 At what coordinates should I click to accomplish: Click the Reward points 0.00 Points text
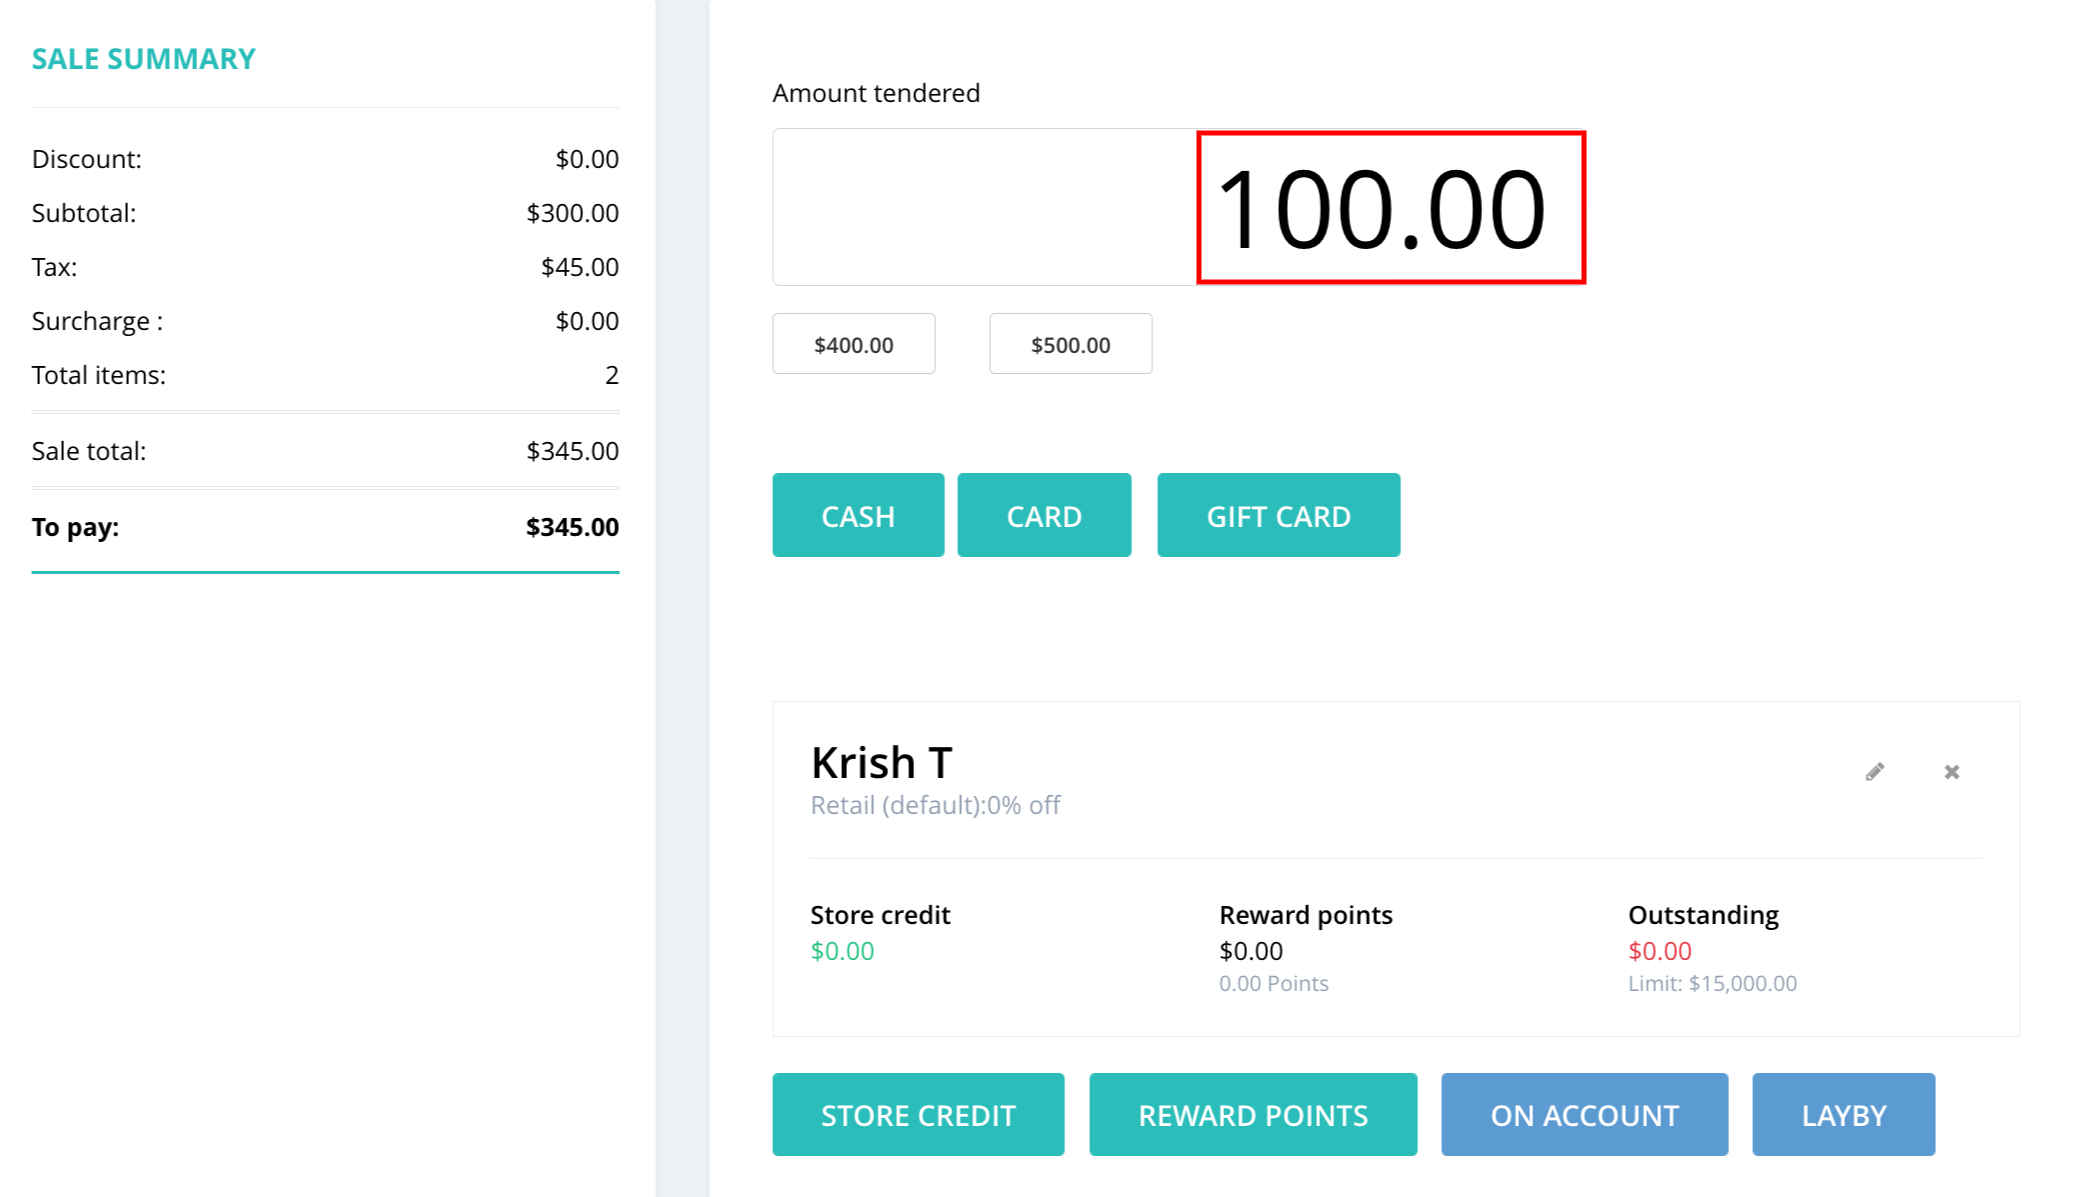click(x=1274, y=983)
